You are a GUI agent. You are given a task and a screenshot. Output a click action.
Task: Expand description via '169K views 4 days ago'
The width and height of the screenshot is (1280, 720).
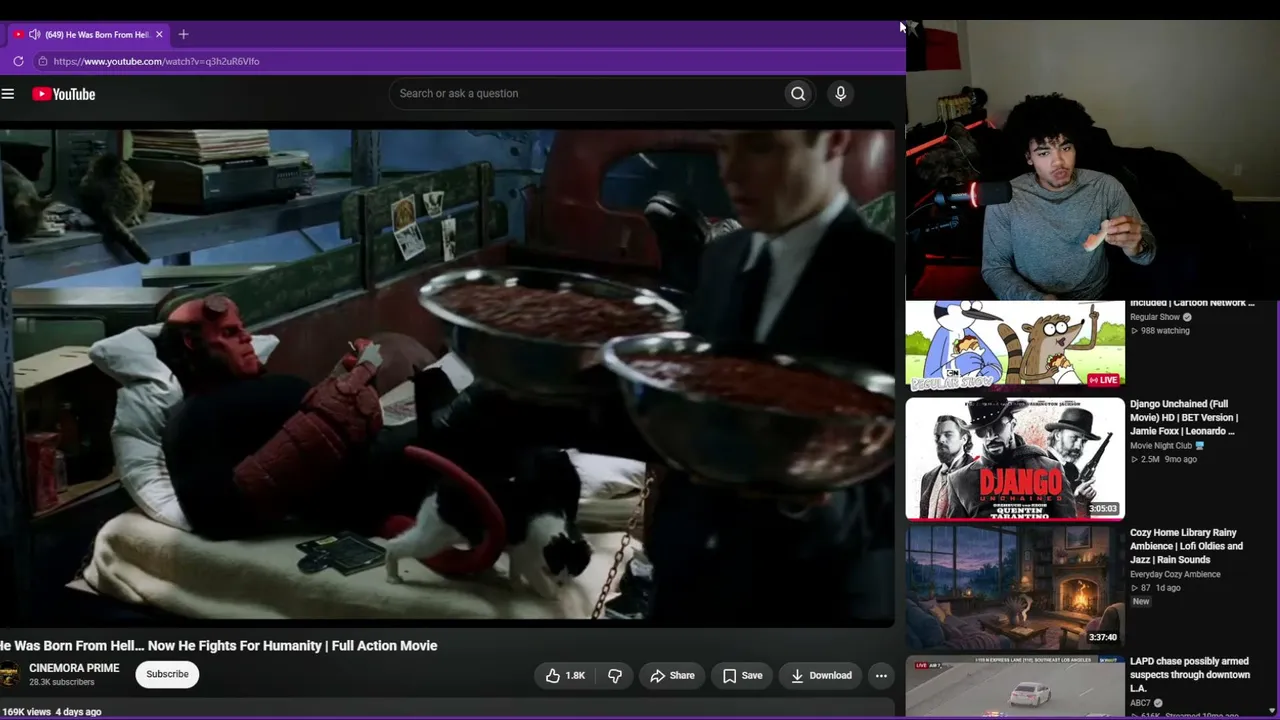[x=52, y=712]
